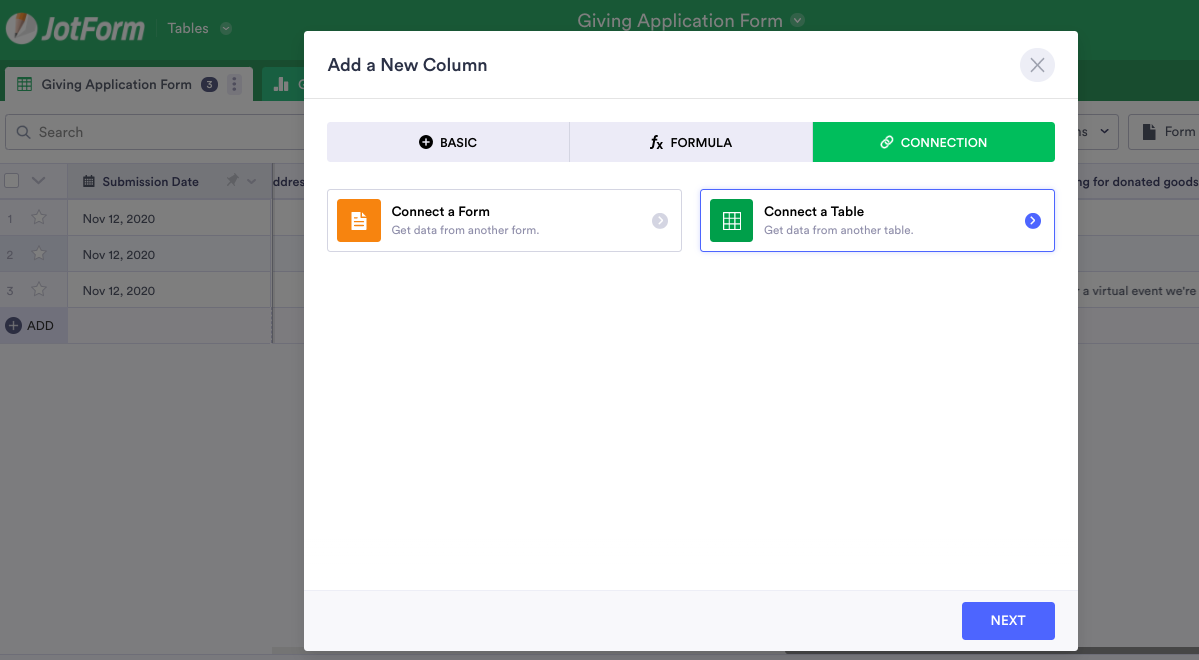
Task: Click the orange Connect a Form icon
Action: tap(359, 220)
